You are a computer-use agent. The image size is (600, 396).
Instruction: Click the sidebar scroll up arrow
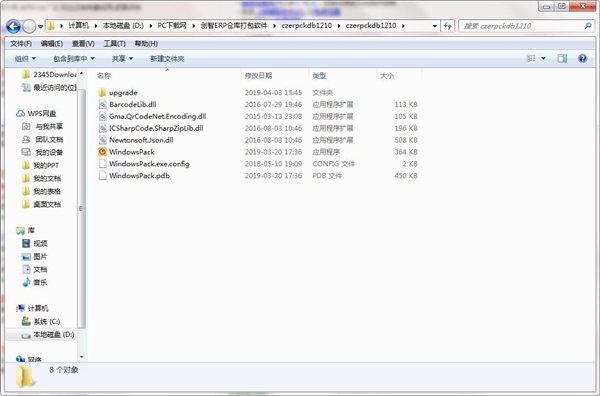(x=82, y=73)
